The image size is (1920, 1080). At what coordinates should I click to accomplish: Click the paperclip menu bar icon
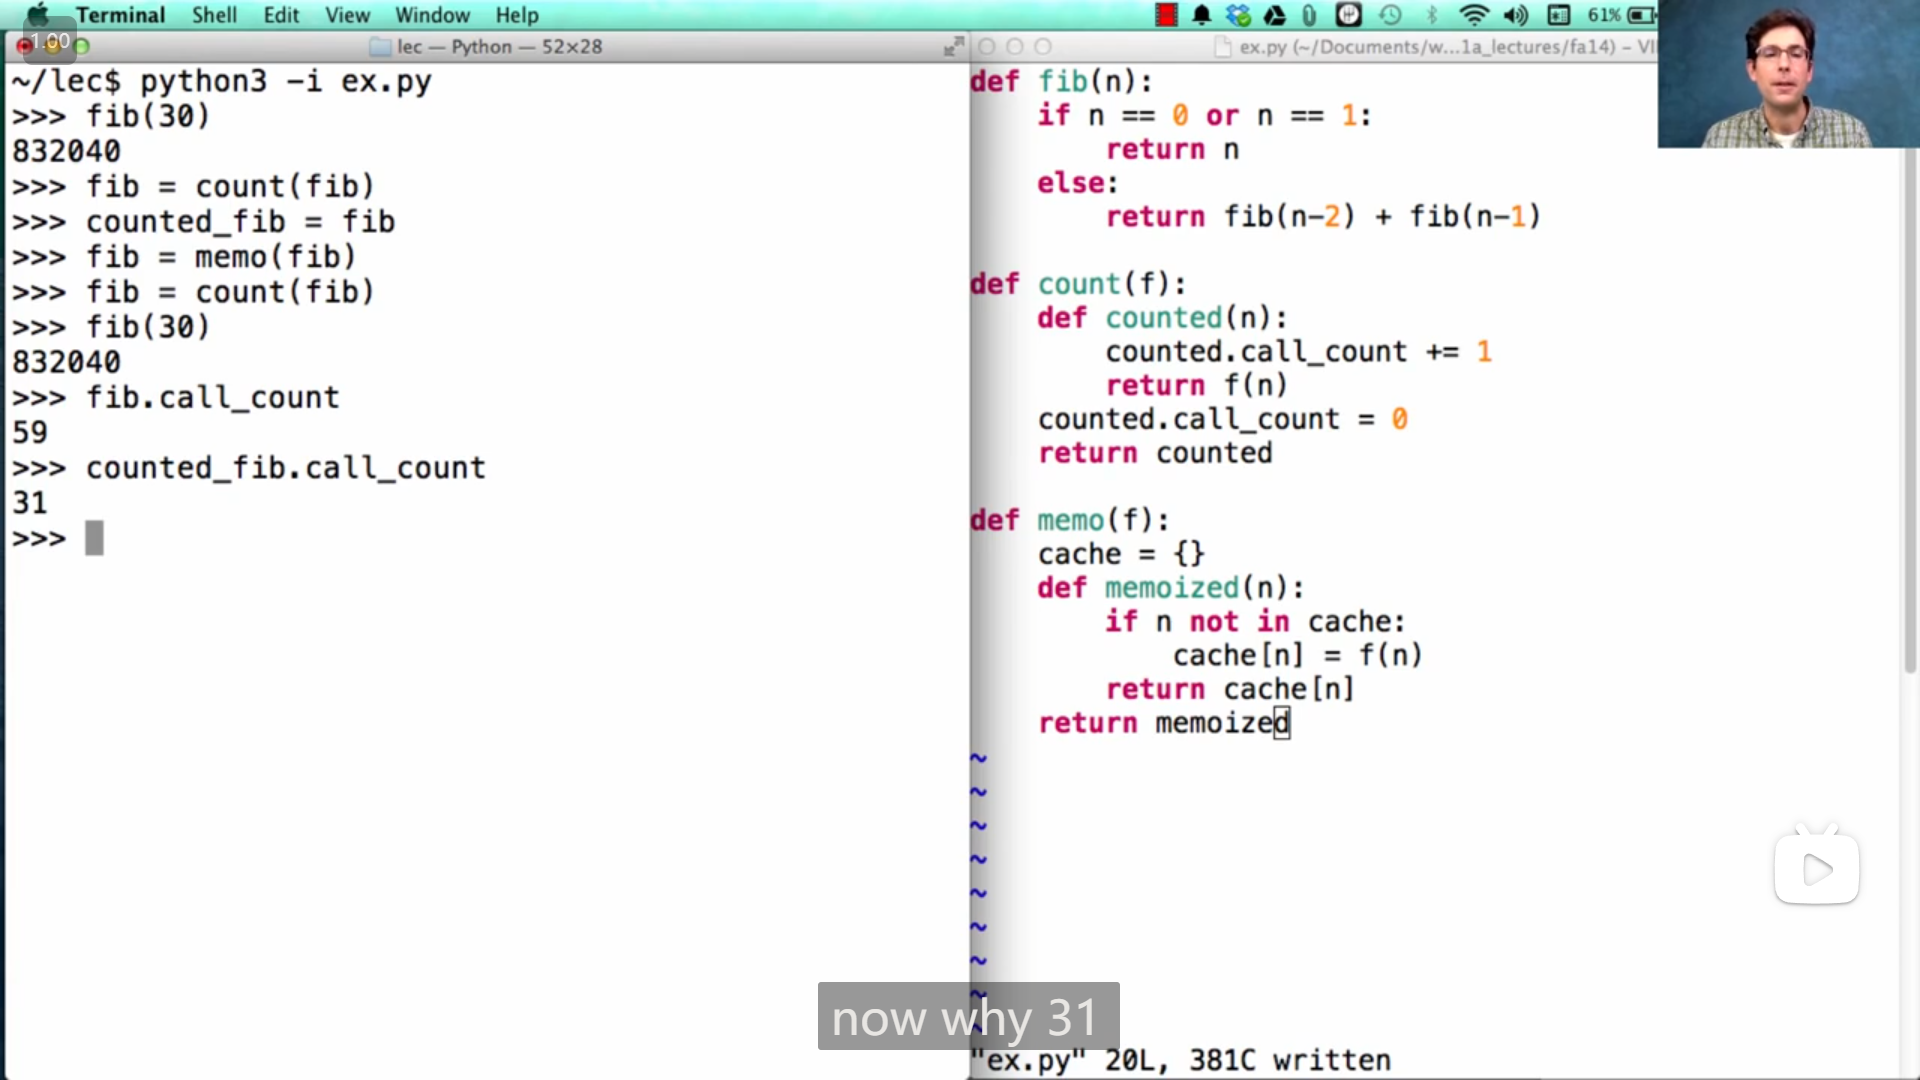pos(1309,15)
